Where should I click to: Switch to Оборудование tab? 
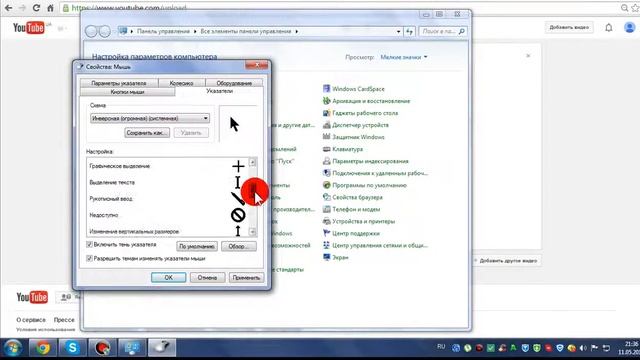click(234, 83)
